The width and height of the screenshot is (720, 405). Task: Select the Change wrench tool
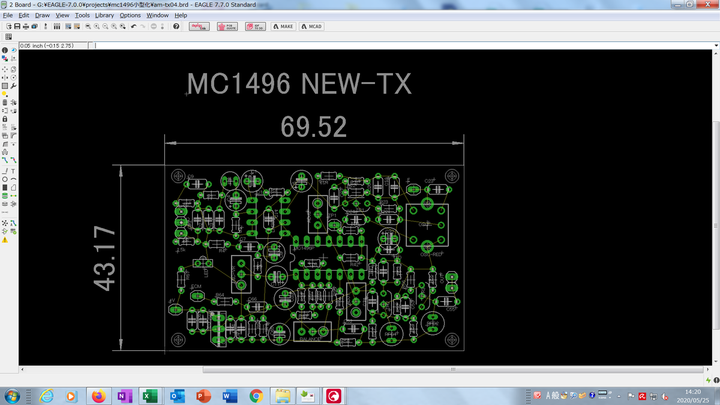coord(13,85)
